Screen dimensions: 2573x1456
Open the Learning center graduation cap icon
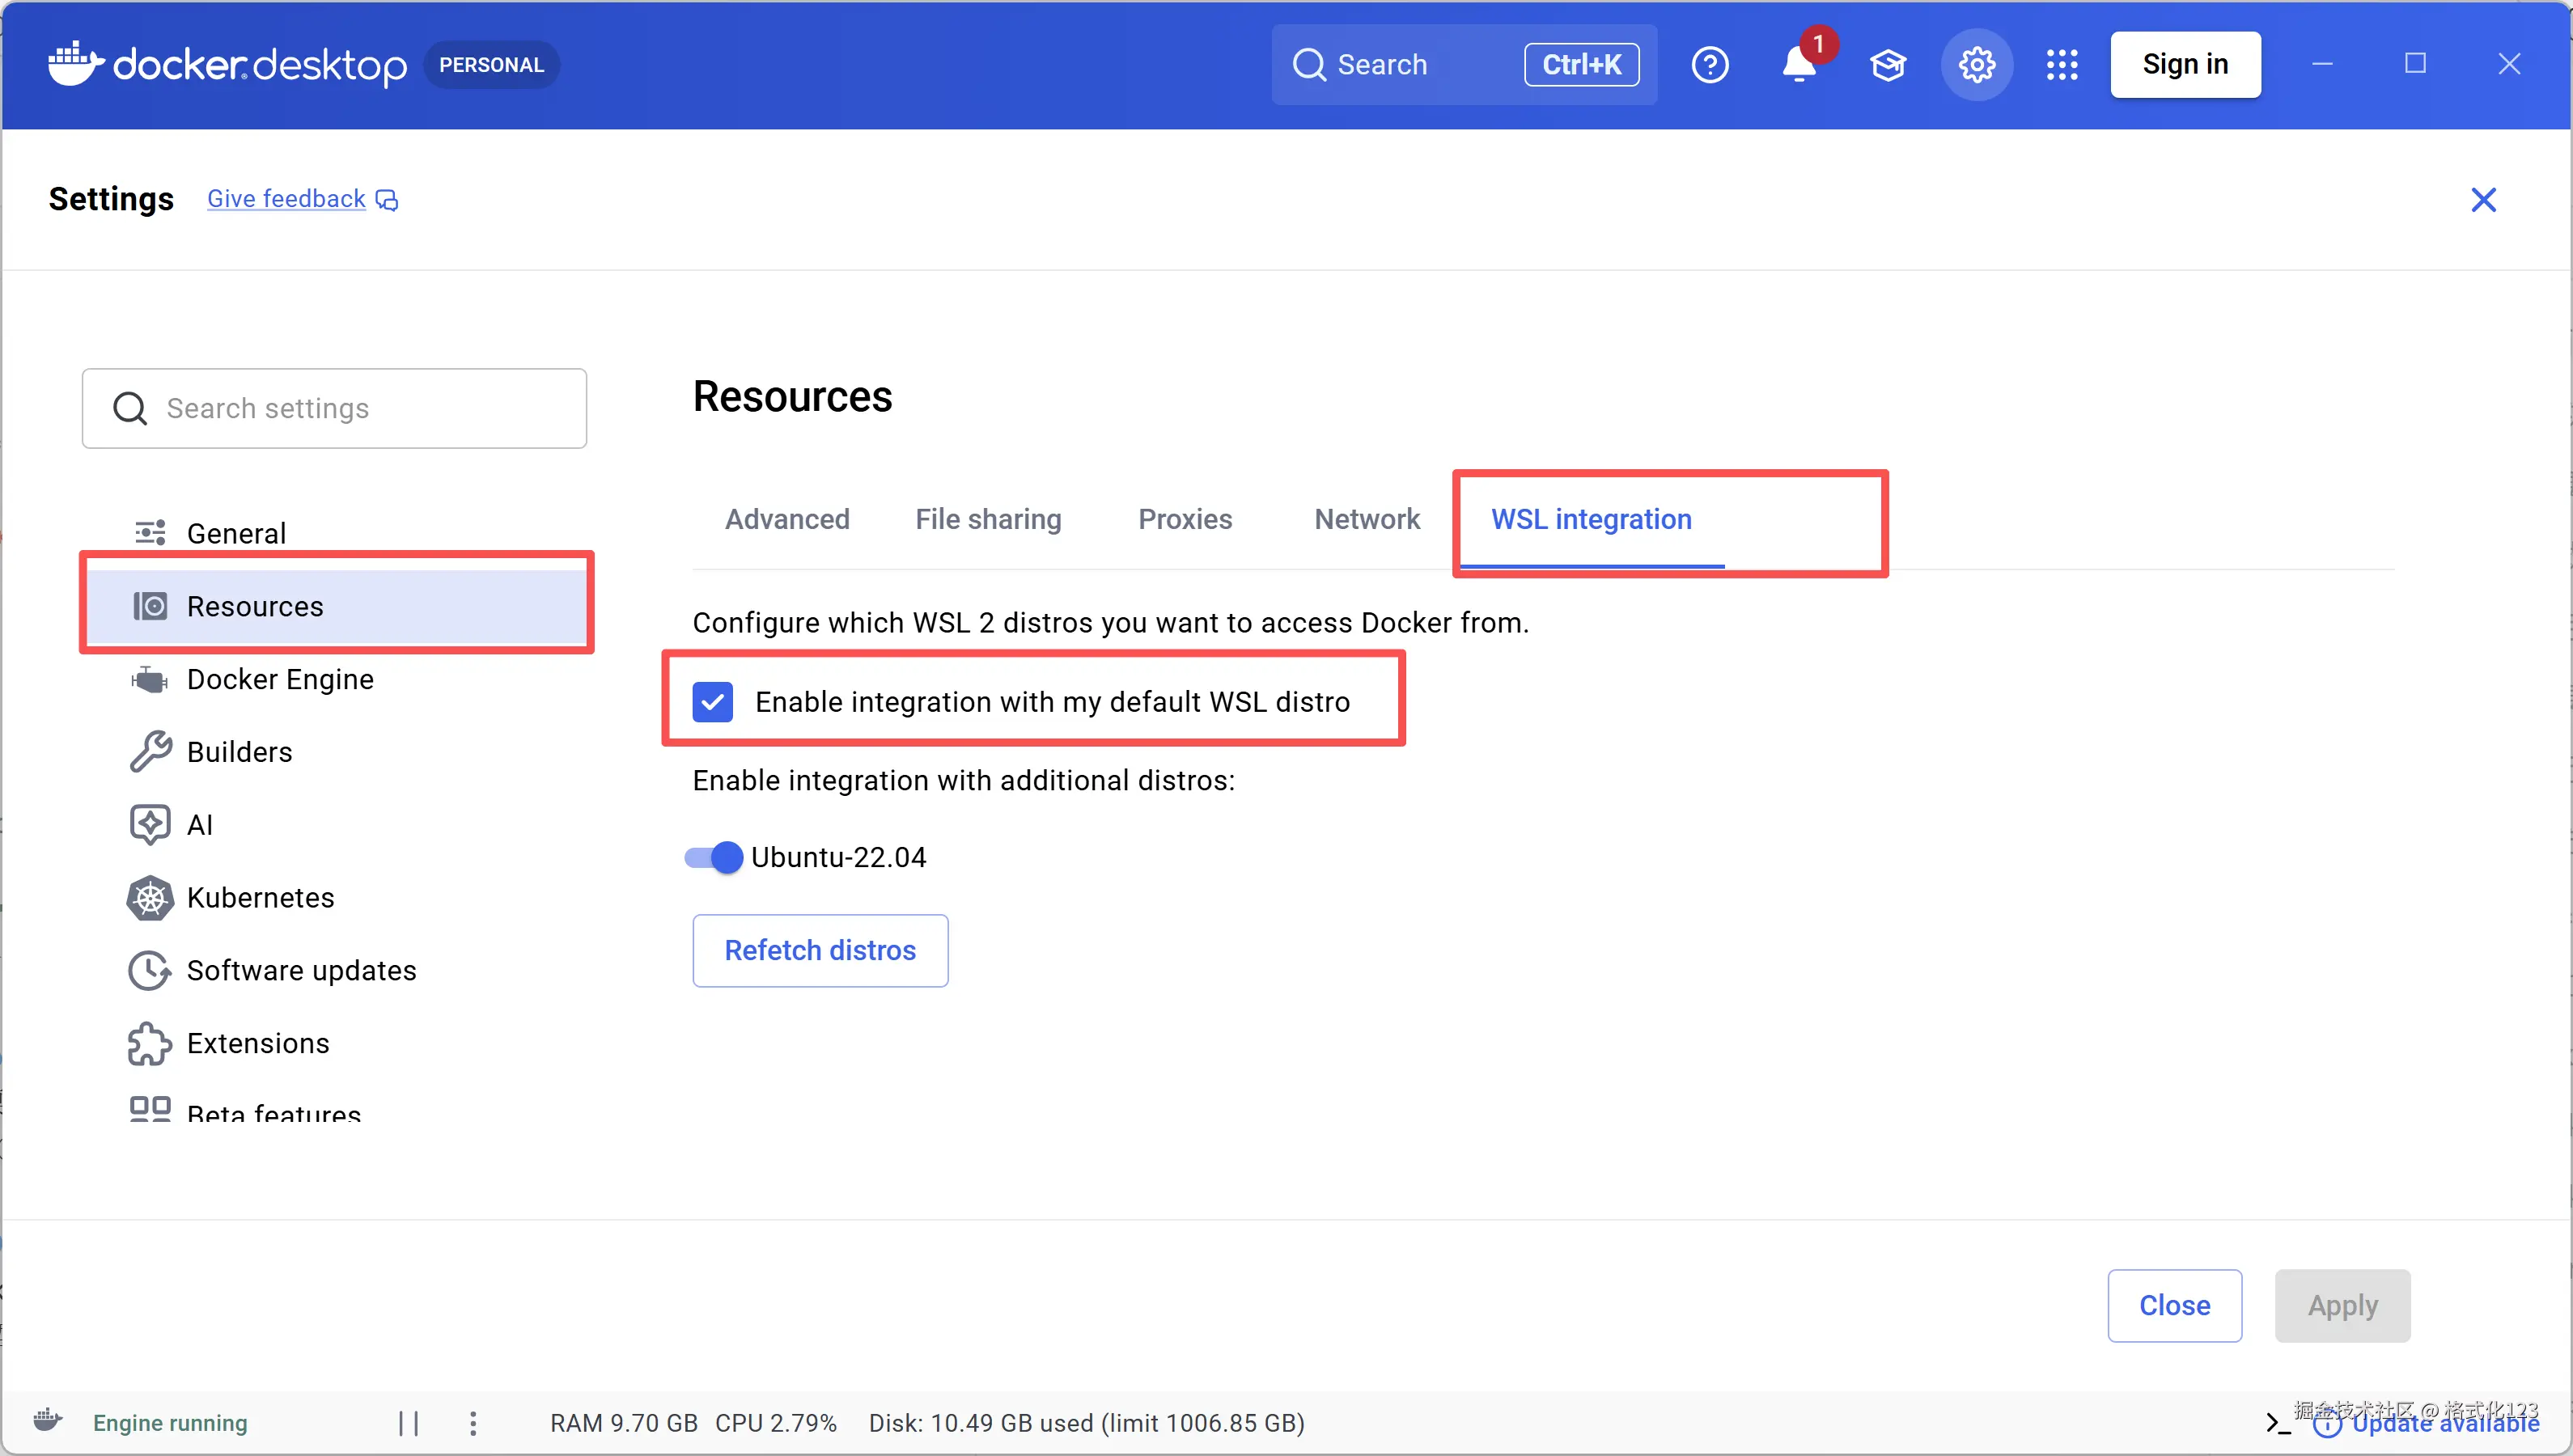tap(1887, 65)
